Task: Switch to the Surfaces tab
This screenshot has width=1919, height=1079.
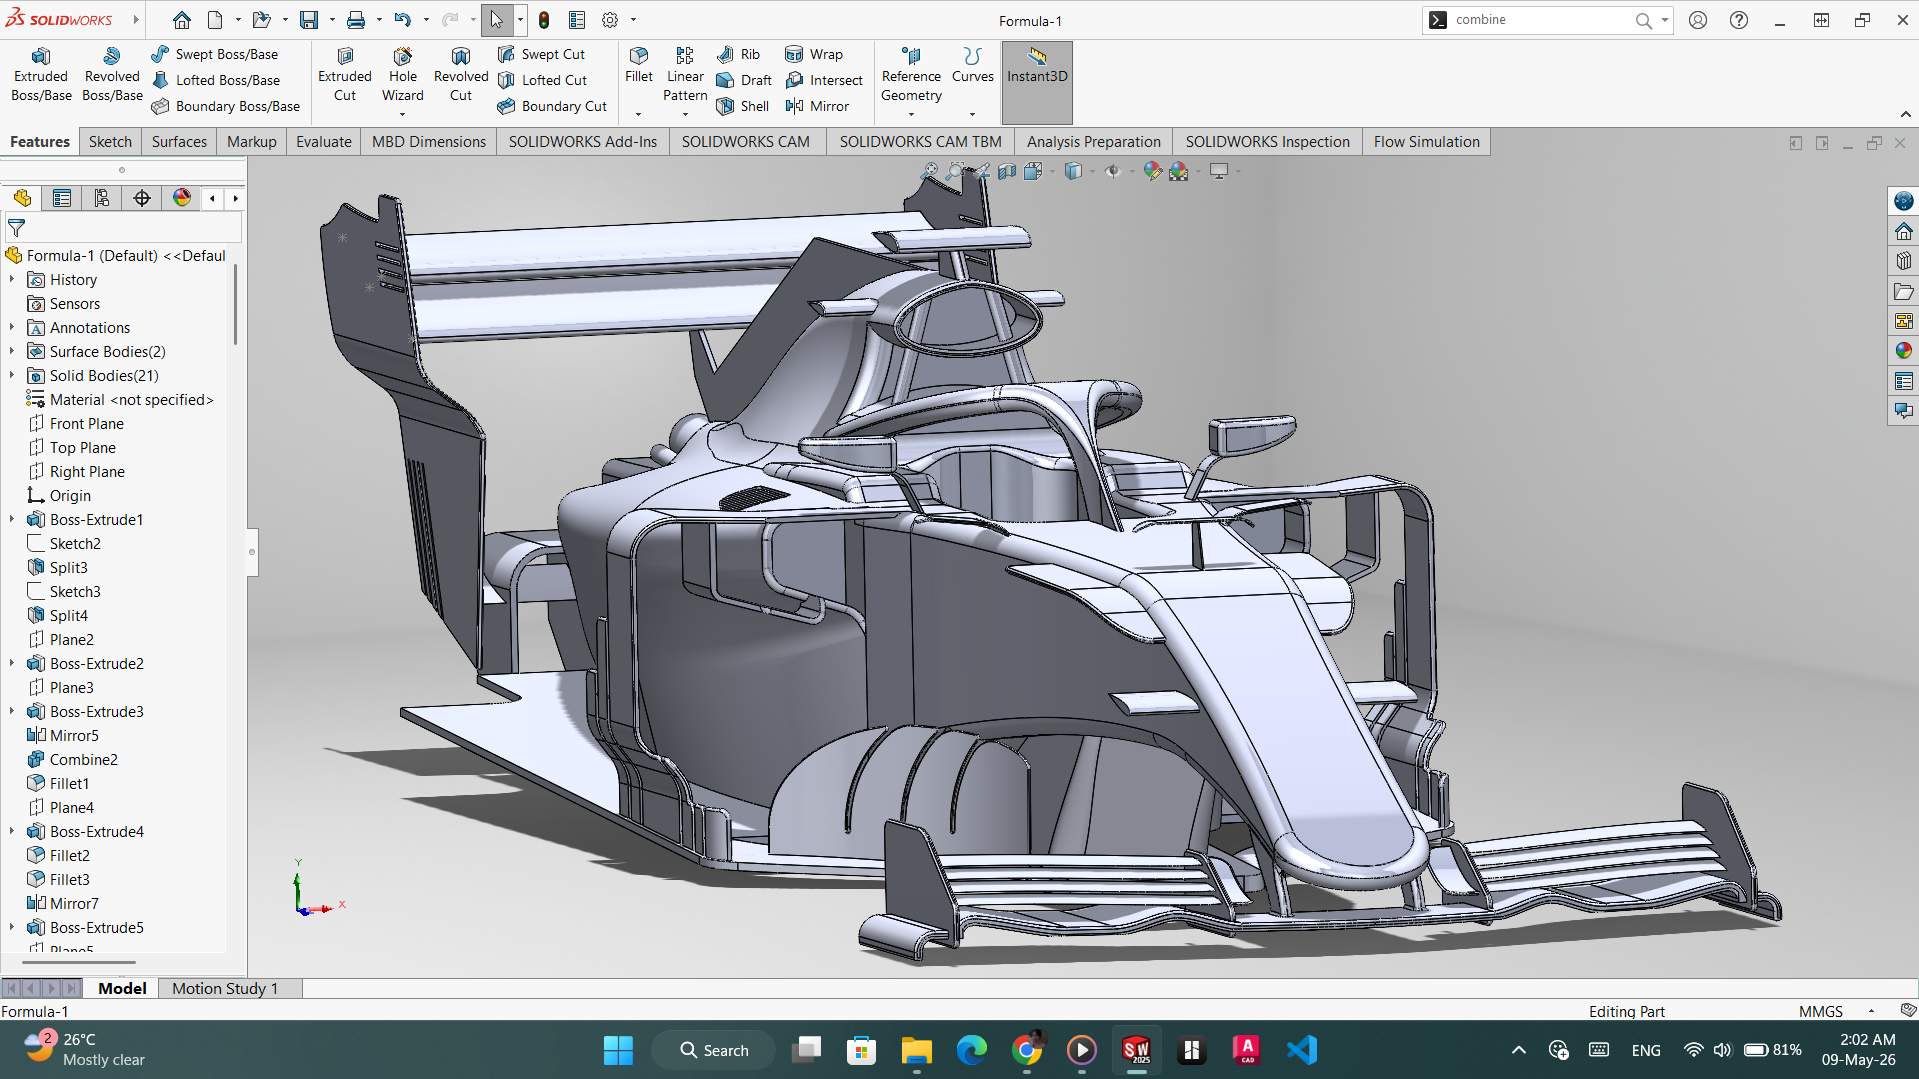Action: point(179,142)
